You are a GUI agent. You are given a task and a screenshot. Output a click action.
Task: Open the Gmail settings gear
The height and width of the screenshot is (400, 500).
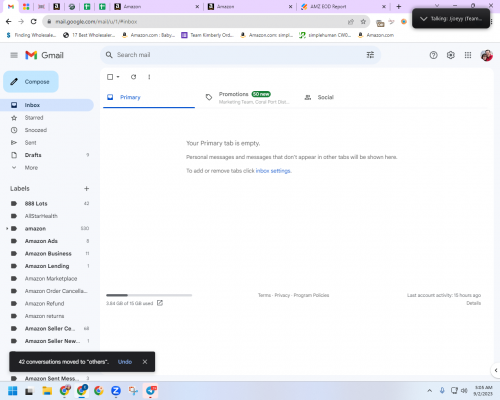[451, 55]
